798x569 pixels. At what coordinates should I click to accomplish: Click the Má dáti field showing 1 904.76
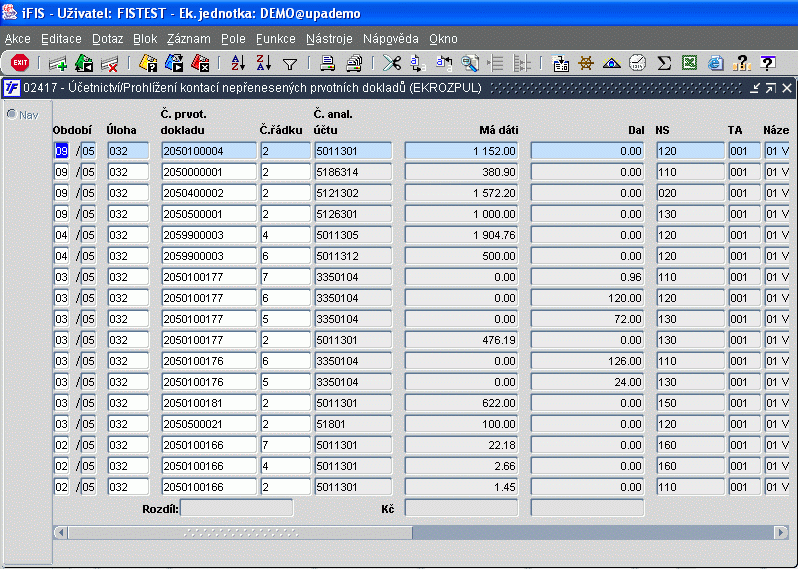[x=461, y=235]
